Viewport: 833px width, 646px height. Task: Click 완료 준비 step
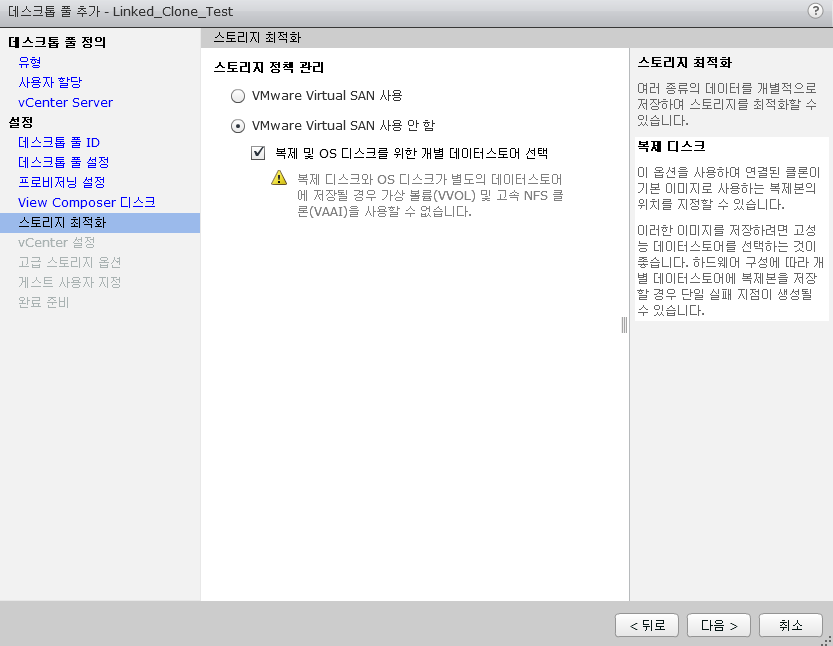(x=44, y=302)
